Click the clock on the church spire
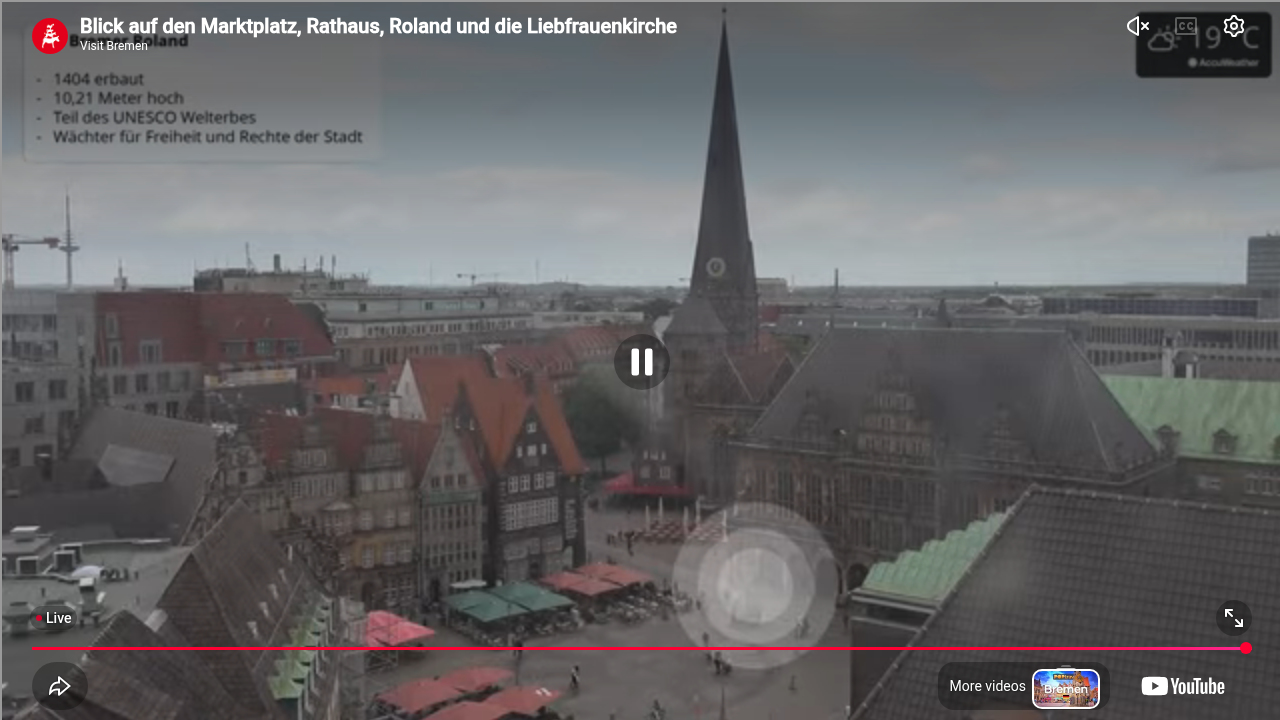The width and height of the screenshot is (1280, 720). pos(716,266)
